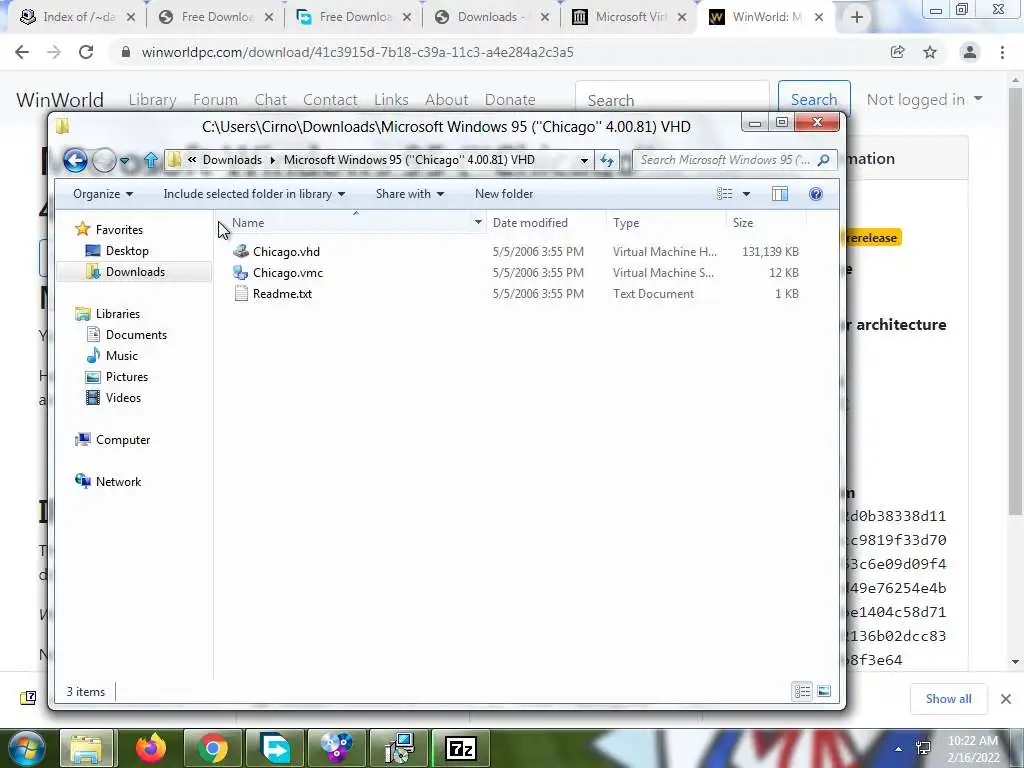Open Chrome three-dot menu
The width and height of the screenshot is (1024, 768).
(1002, 52)
